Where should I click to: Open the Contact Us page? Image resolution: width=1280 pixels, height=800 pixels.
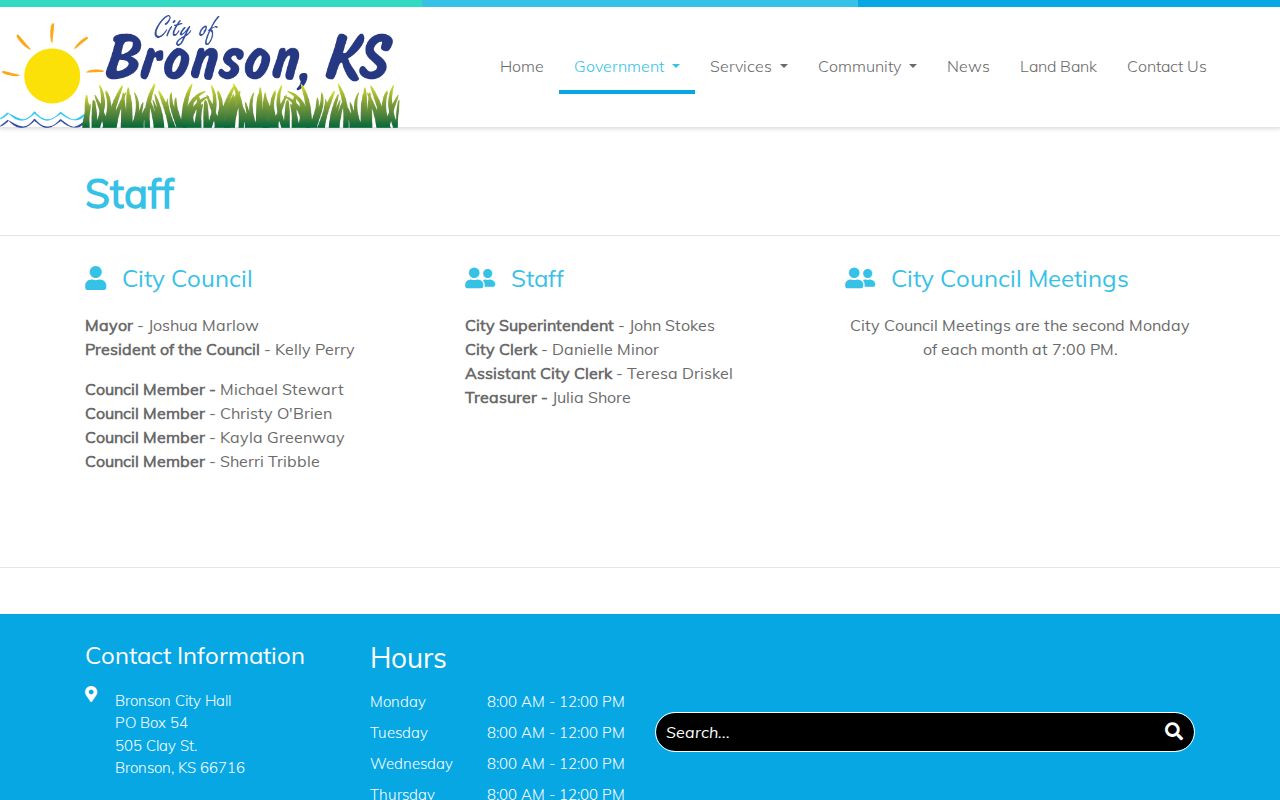[x=1167, y=66]
